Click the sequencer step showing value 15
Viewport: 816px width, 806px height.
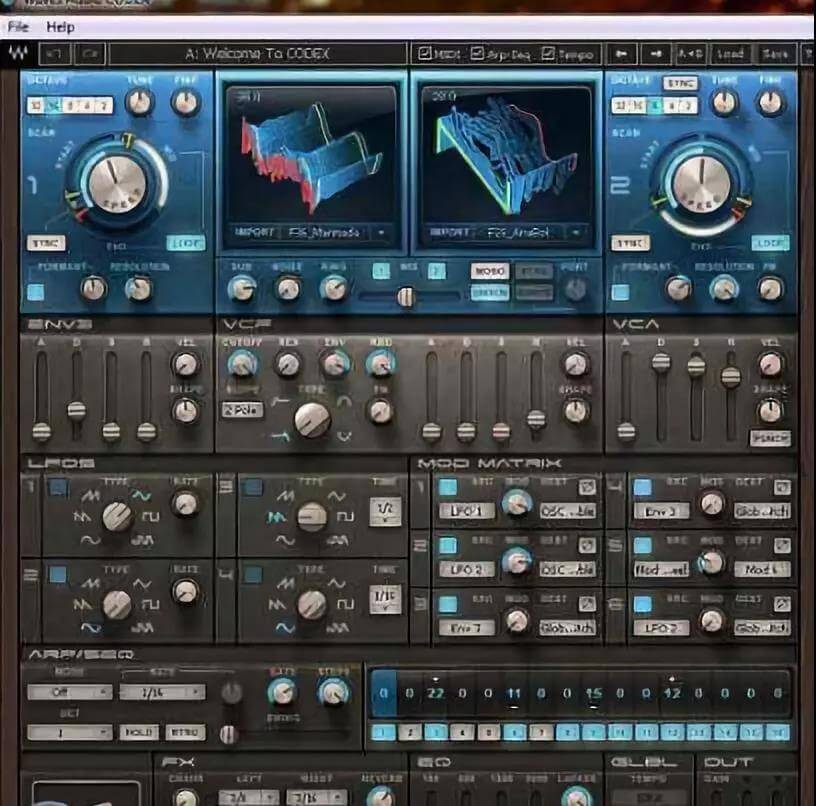(594, 693)
